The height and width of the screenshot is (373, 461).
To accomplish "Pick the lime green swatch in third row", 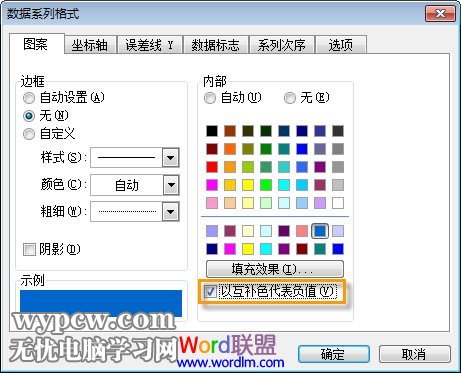I will point(248,167).
